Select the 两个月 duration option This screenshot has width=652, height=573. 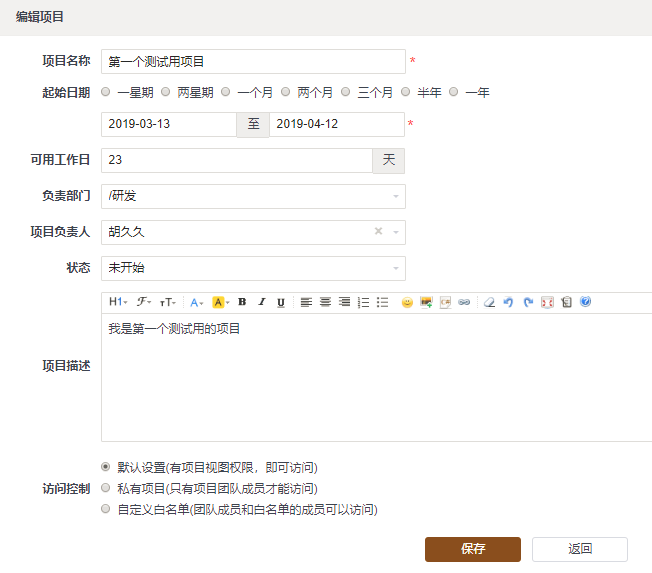tap(285, 92)
